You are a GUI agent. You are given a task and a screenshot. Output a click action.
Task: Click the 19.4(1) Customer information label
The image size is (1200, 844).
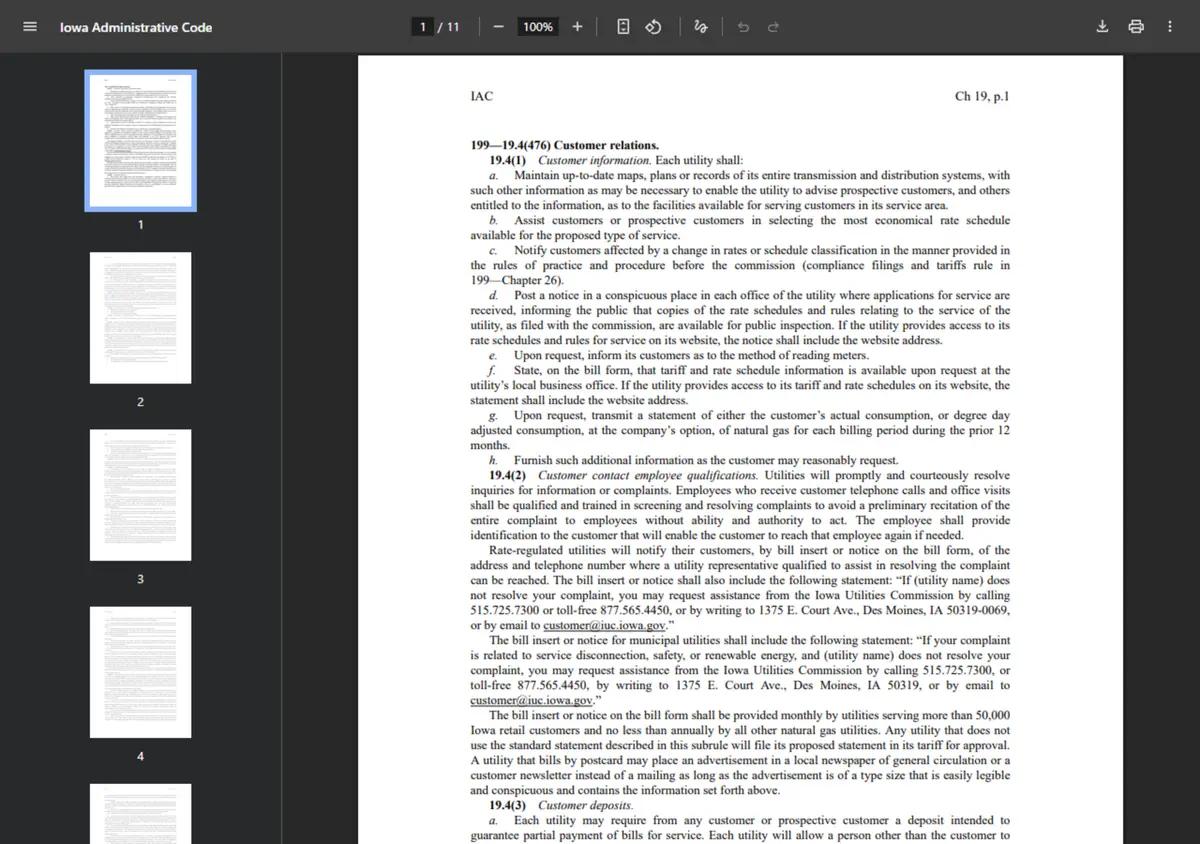570,160
